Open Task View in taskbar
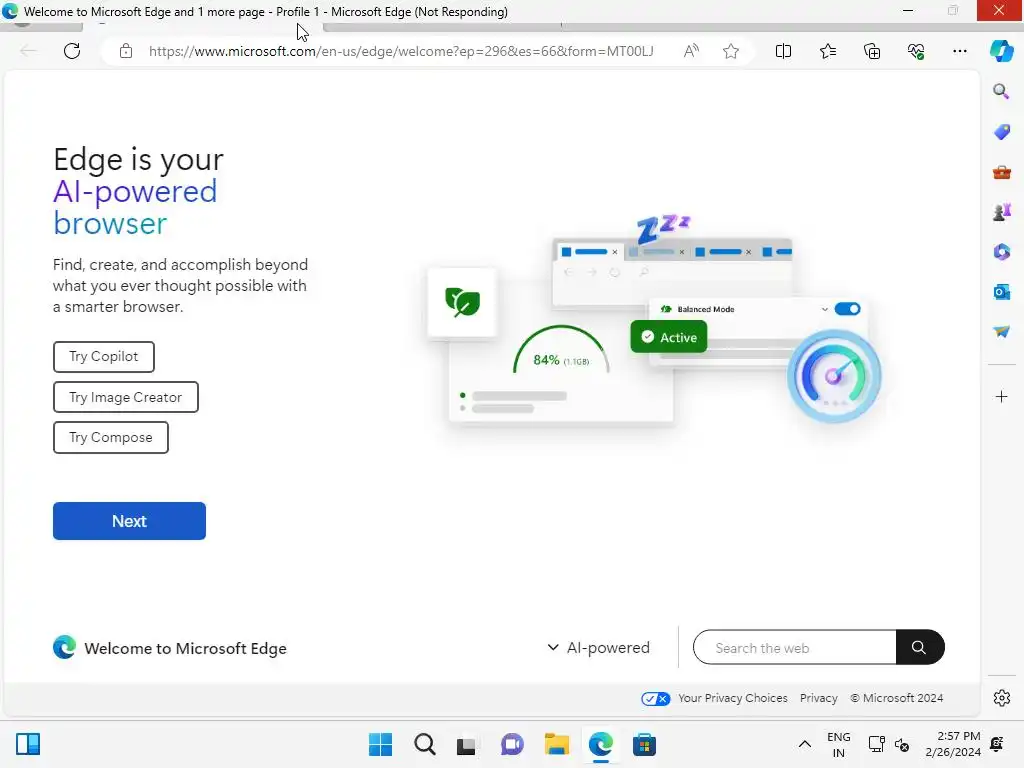1024x768 pixels. pyautogui.click(x=466, y=745)
